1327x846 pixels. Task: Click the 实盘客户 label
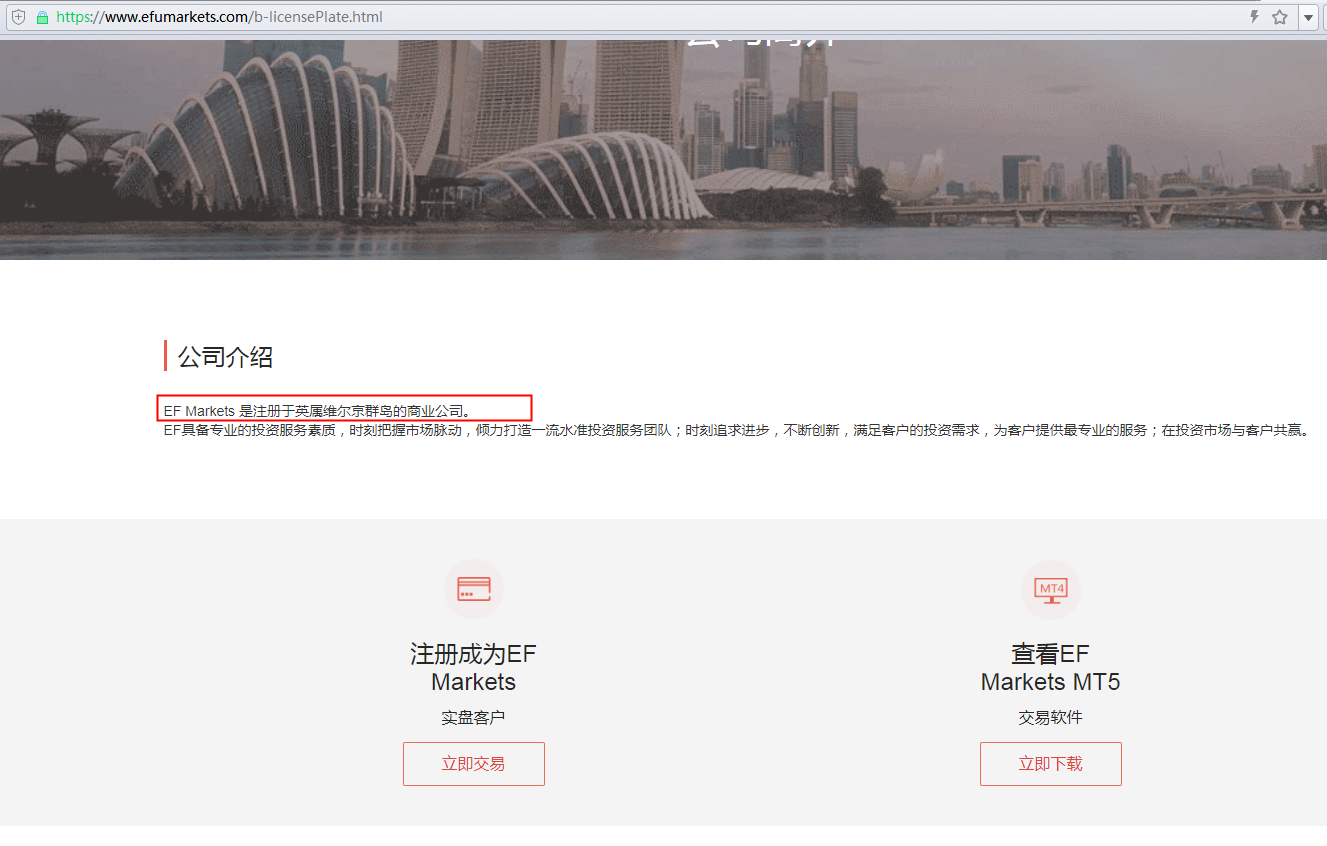(x=474, y=718)
